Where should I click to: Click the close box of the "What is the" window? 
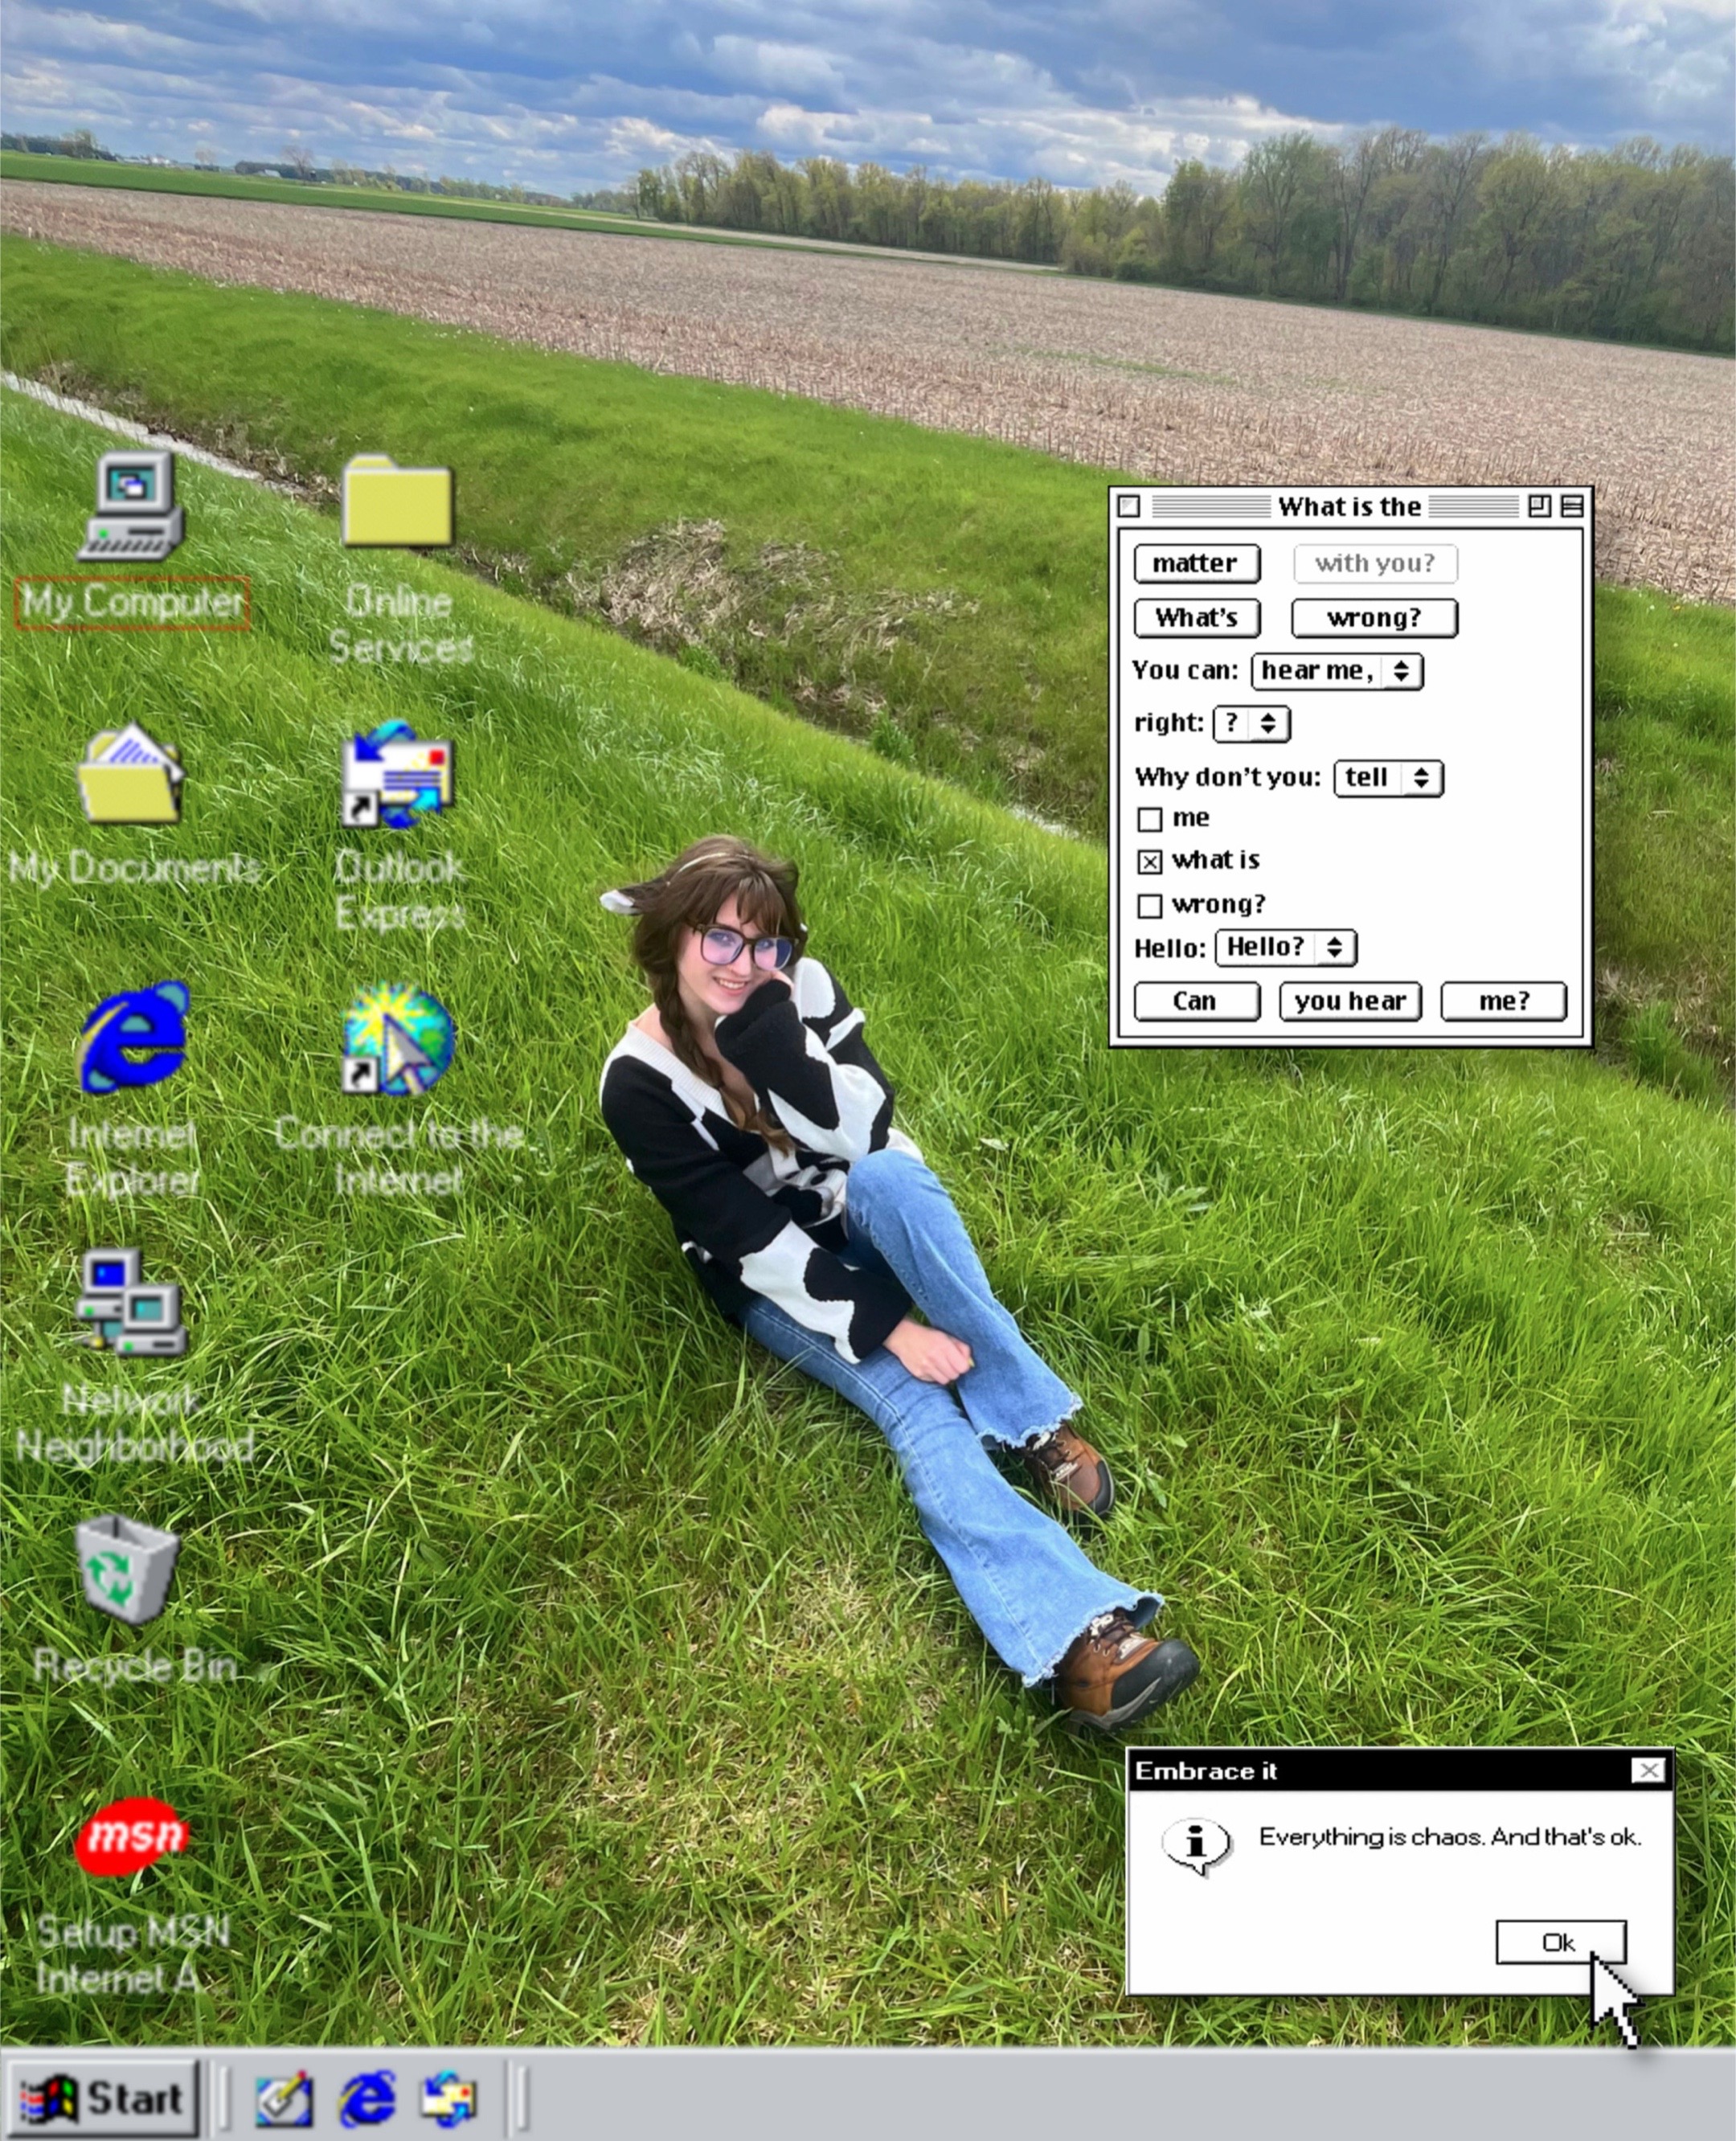[1130, 506]
